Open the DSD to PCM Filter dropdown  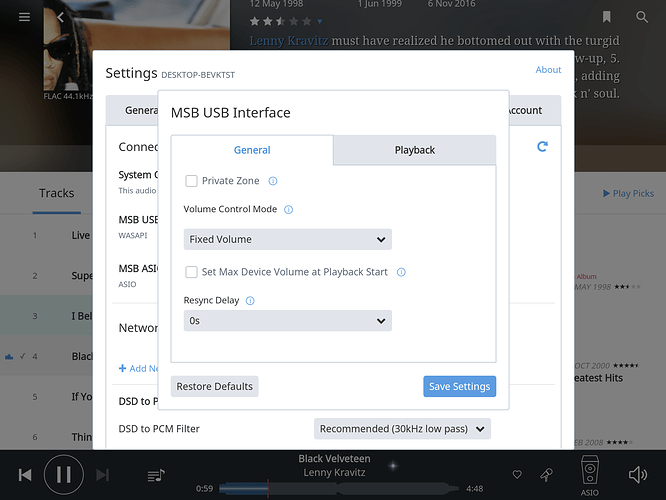[402, 429]
